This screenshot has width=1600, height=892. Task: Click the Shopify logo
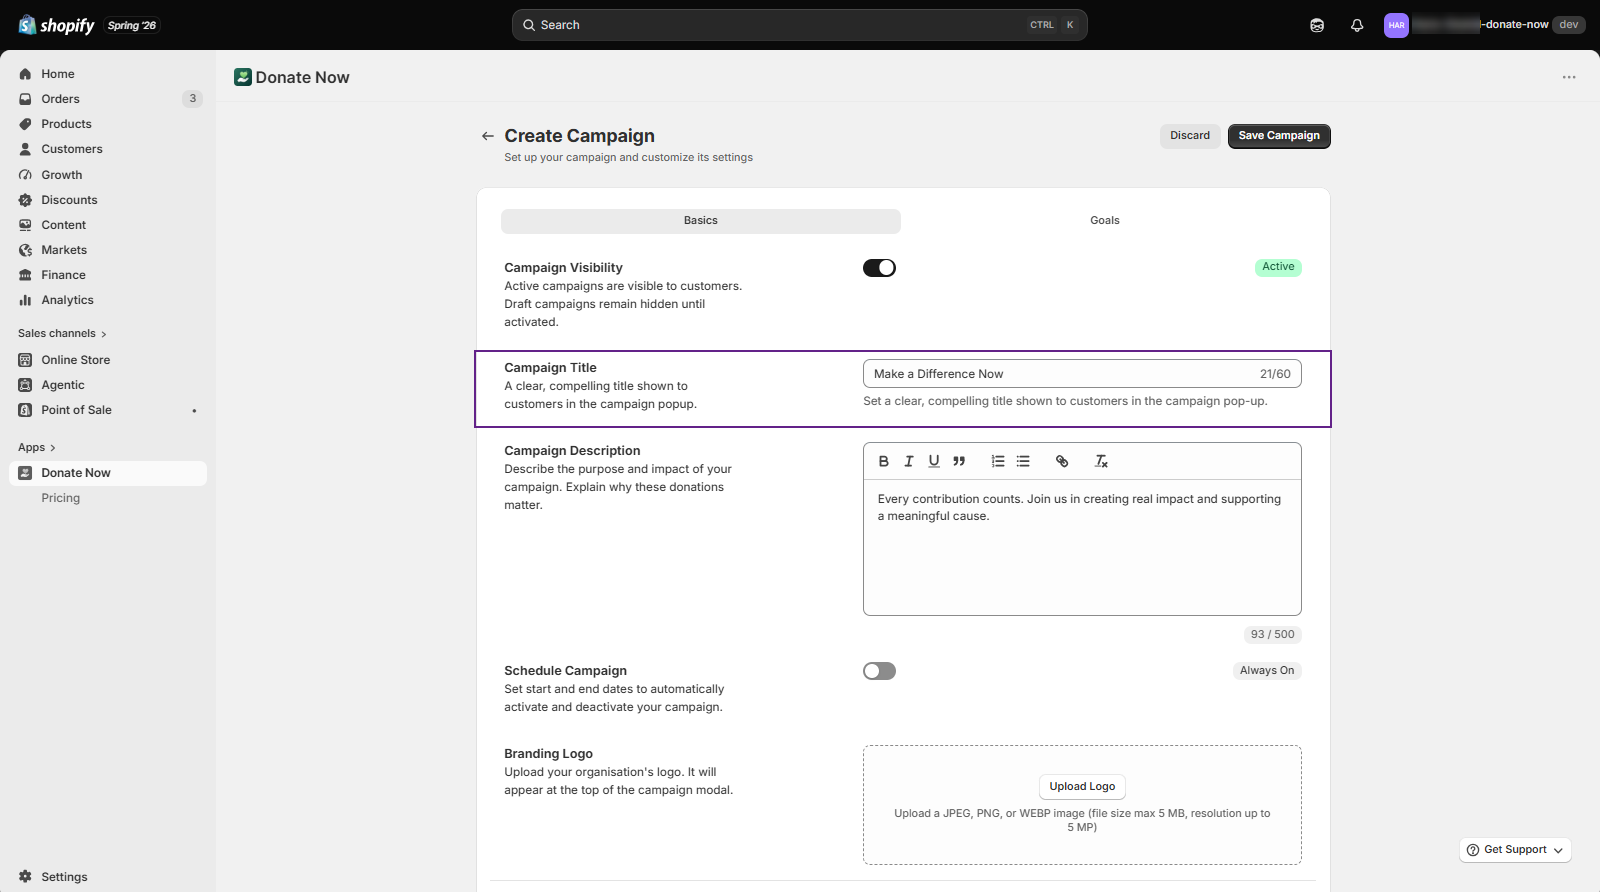(x=56, y=25)
